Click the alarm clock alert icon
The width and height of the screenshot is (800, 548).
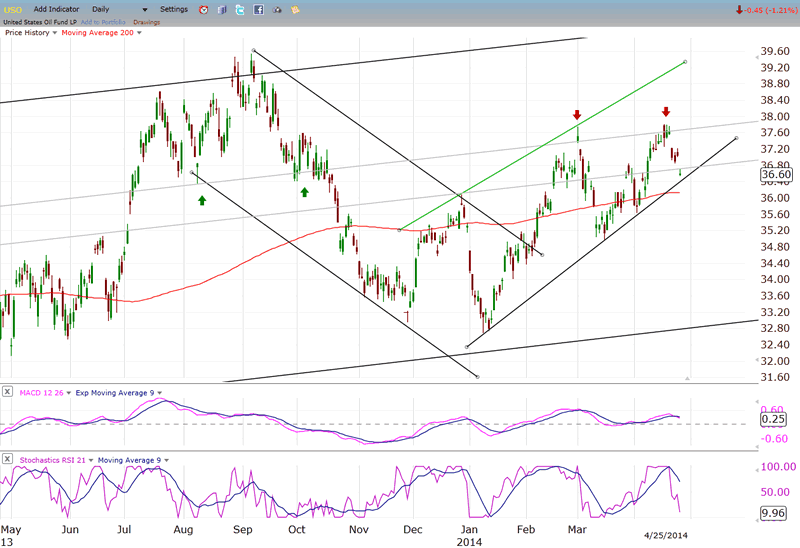click(x=205, y=9)
